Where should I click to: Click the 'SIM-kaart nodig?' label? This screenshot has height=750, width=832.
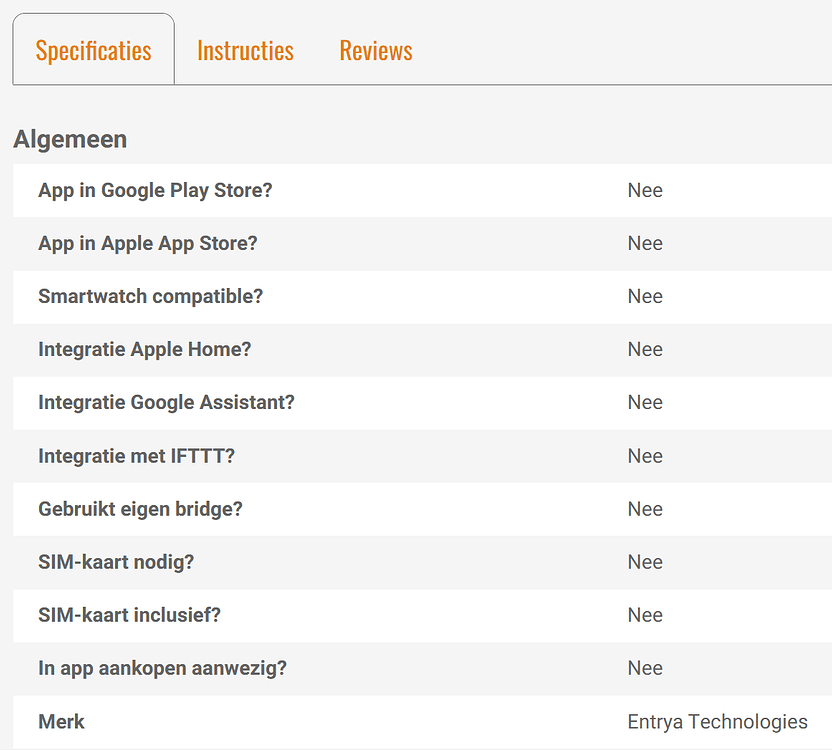tap(116, 562)
